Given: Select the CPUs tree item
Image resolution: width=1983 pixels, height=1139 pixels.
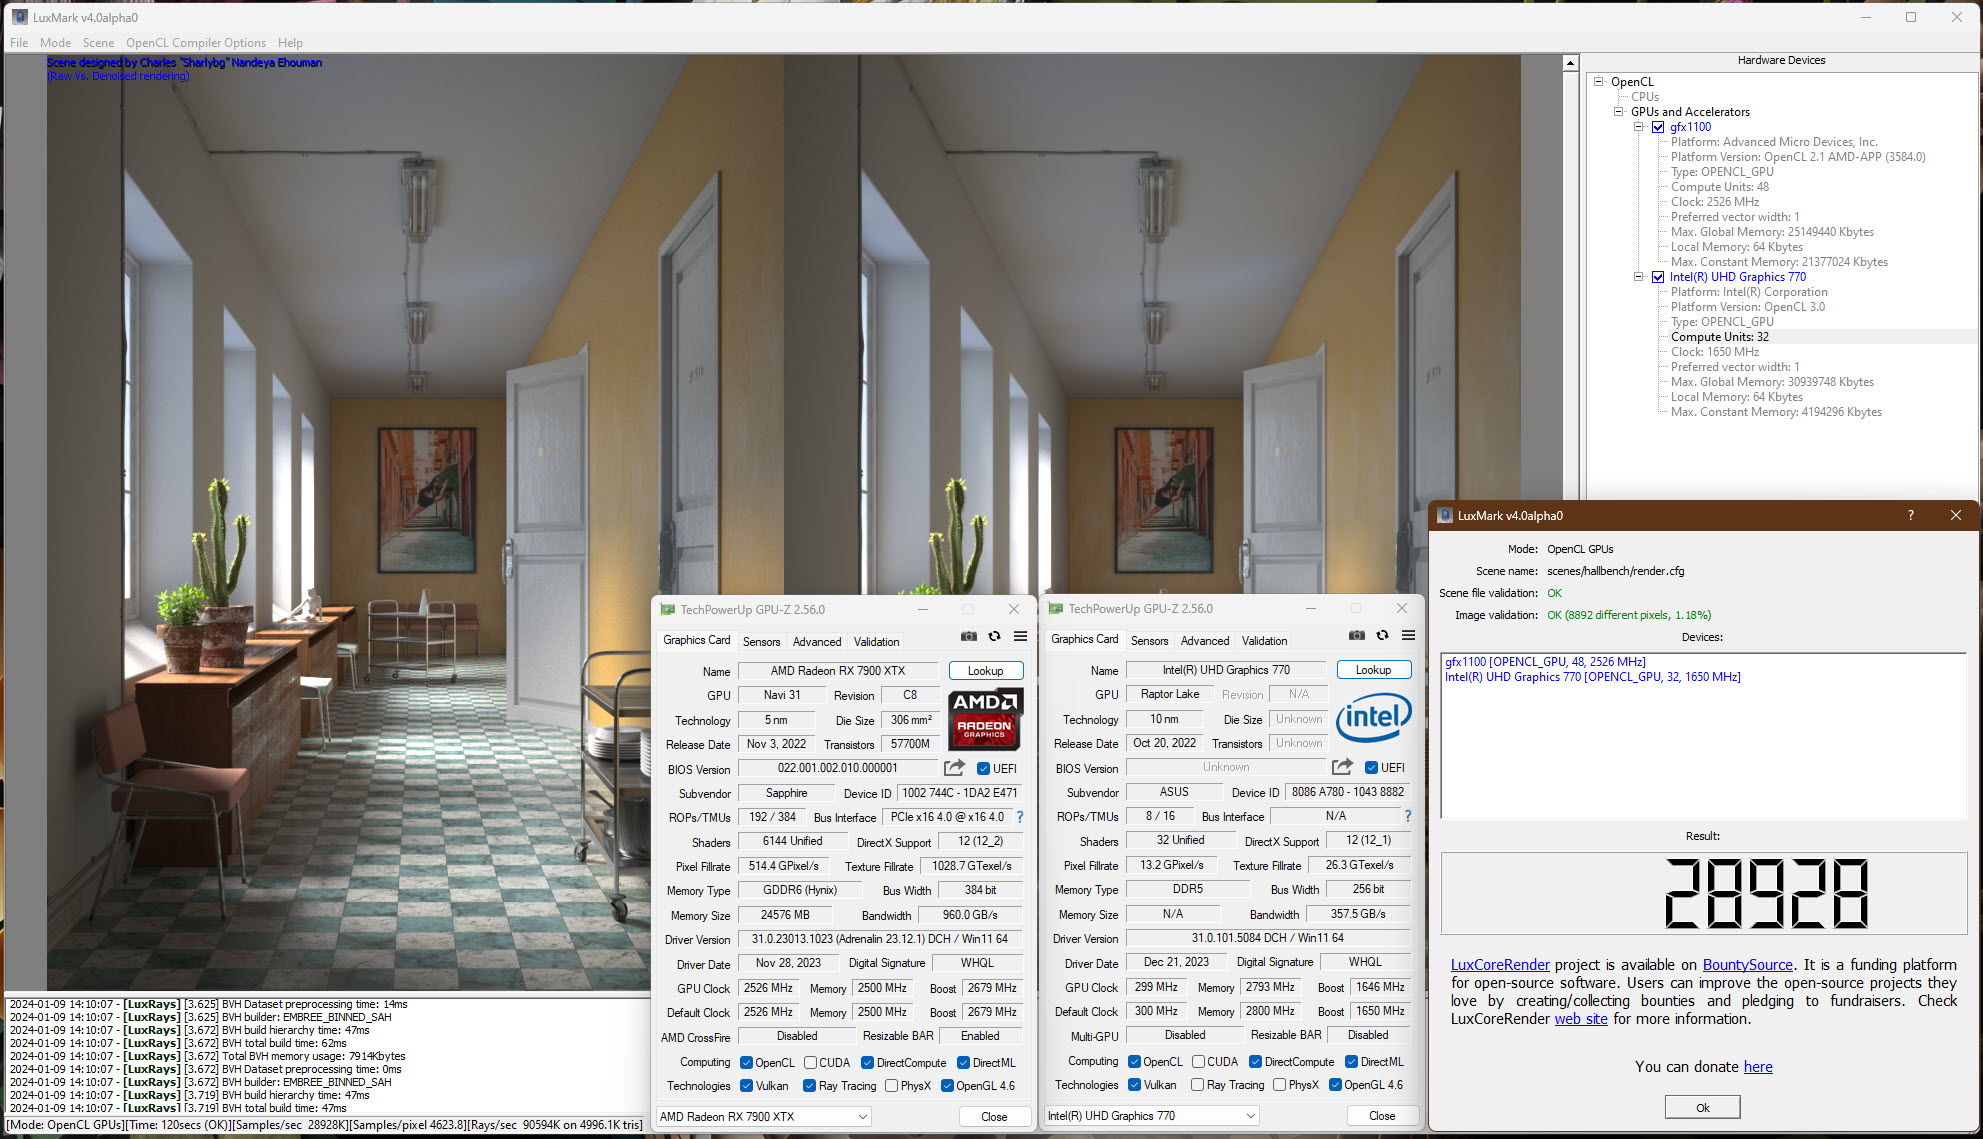Looking at the screenshot, I should [x=1644, y=97].
